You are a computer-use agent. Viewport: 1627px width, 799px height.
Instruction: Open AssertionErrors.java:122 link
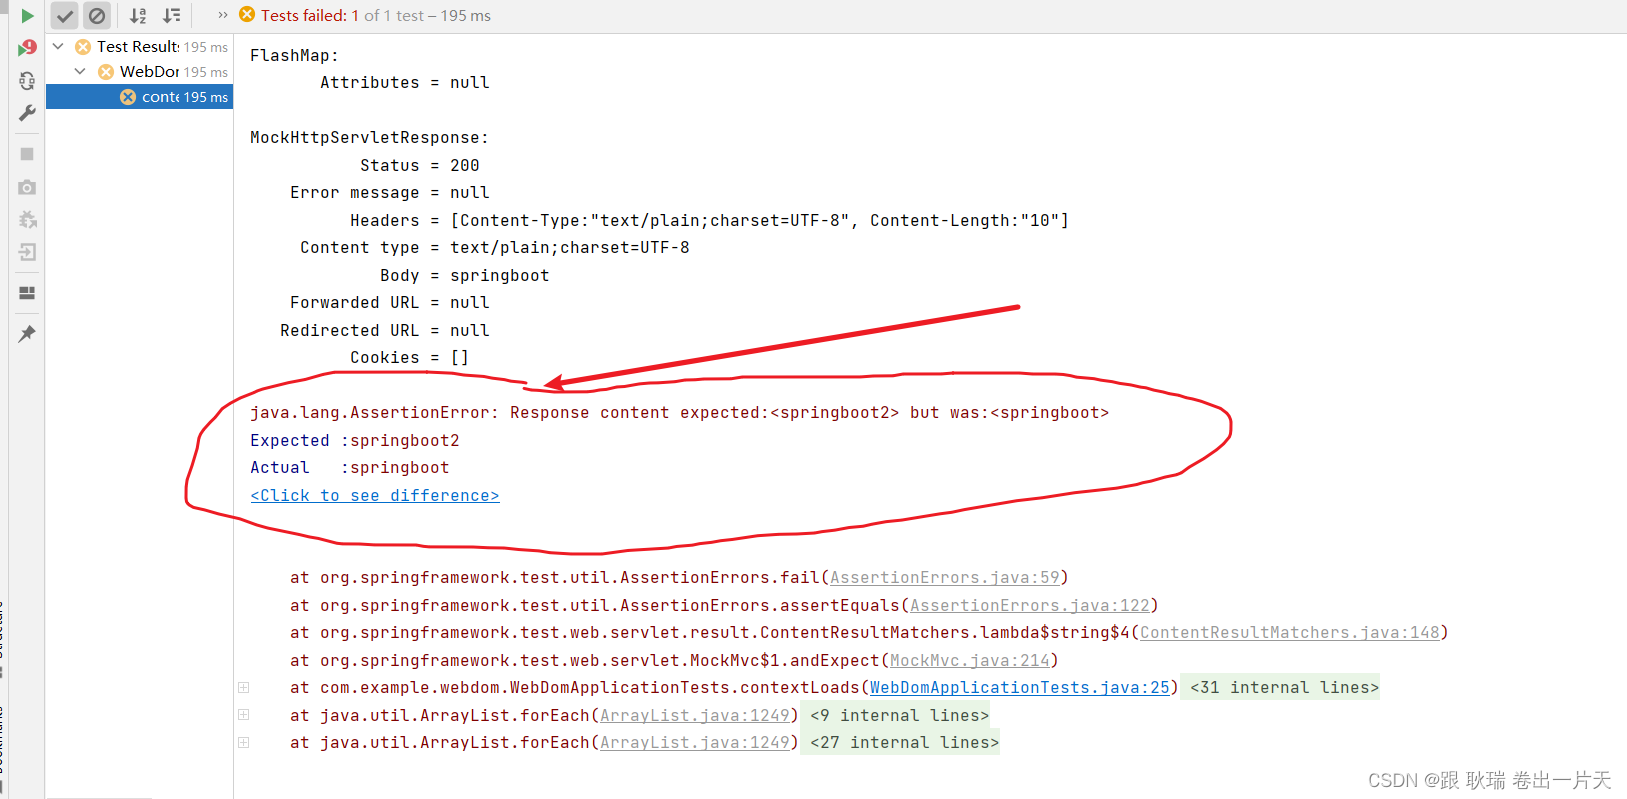click(1030, 605)
